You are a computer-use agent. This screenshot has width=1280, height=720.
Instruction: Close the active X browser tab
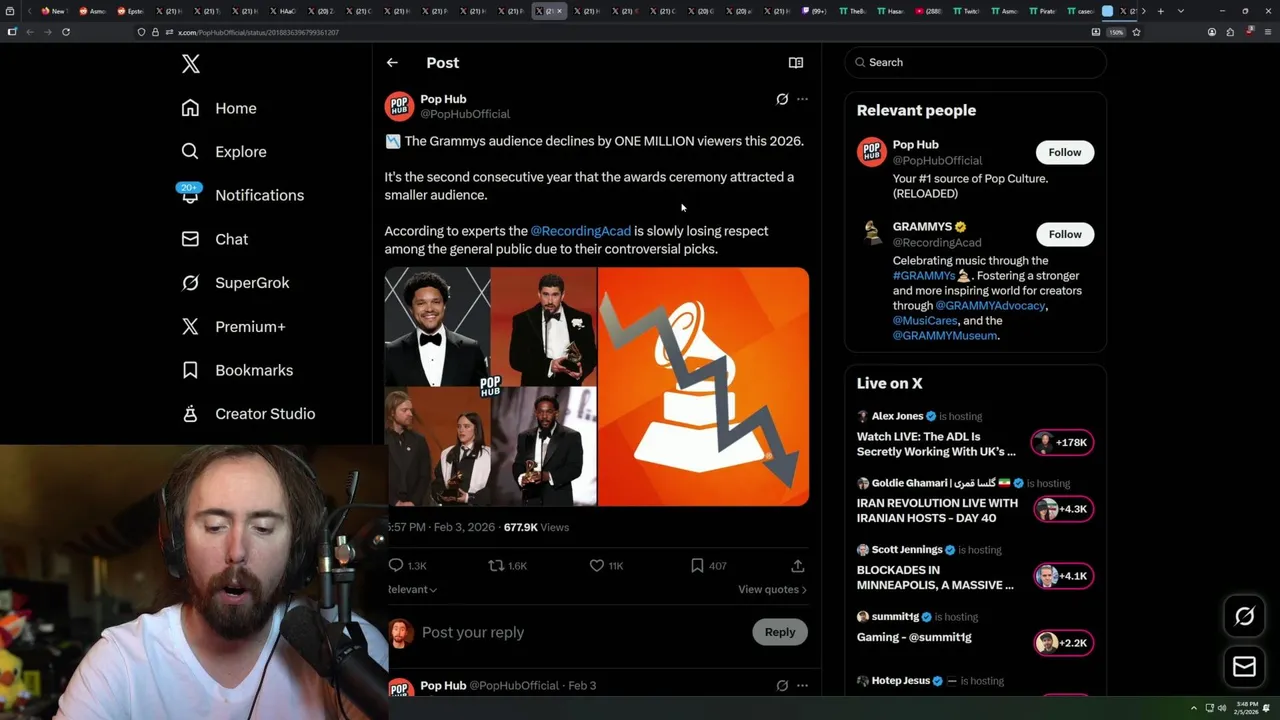(559, 11)
